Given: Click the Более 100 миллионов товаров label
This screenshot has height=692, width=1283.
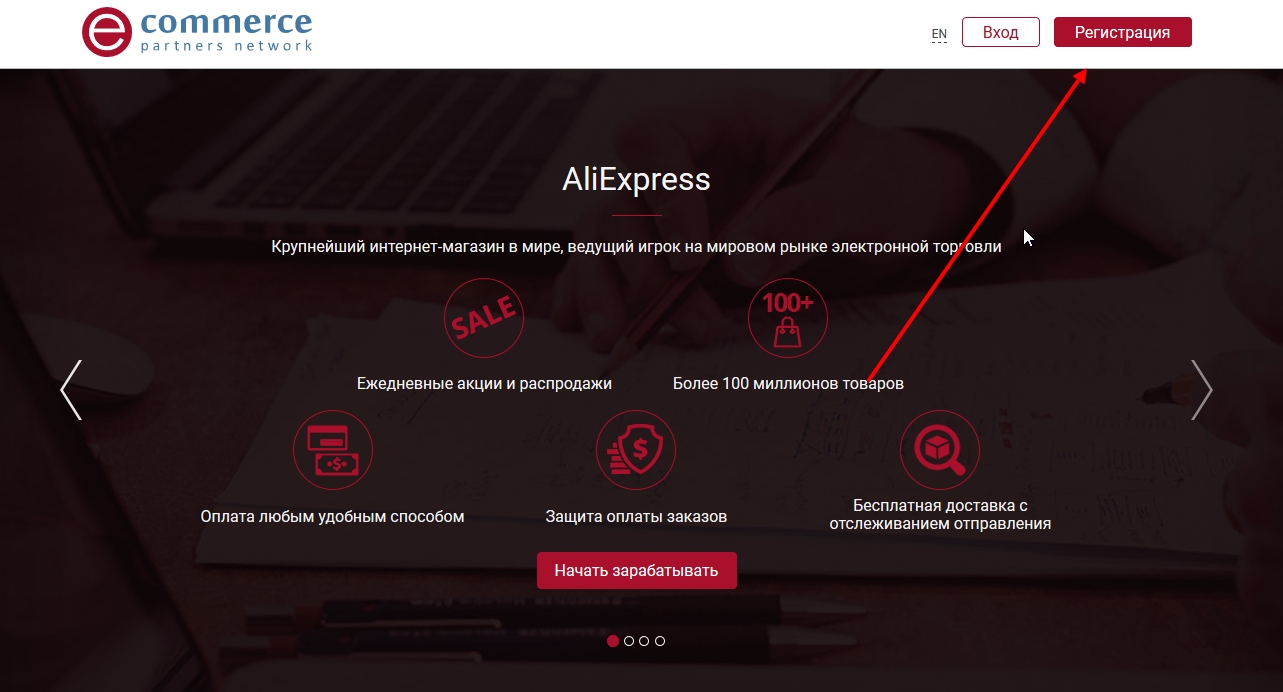Looking at the screenshot, I should tap(788, 383).
